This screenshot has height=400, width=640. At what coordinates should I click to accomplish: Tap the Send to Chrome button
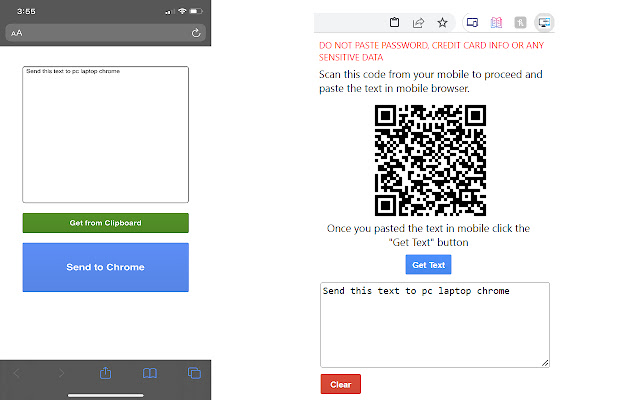click(x=106, y=267)
